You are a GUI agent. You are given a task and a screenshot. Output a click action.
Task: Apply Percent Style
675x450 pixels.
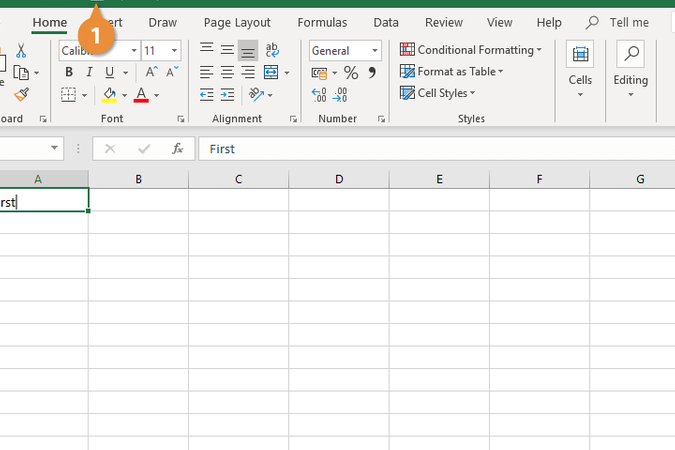click(351, 72)
